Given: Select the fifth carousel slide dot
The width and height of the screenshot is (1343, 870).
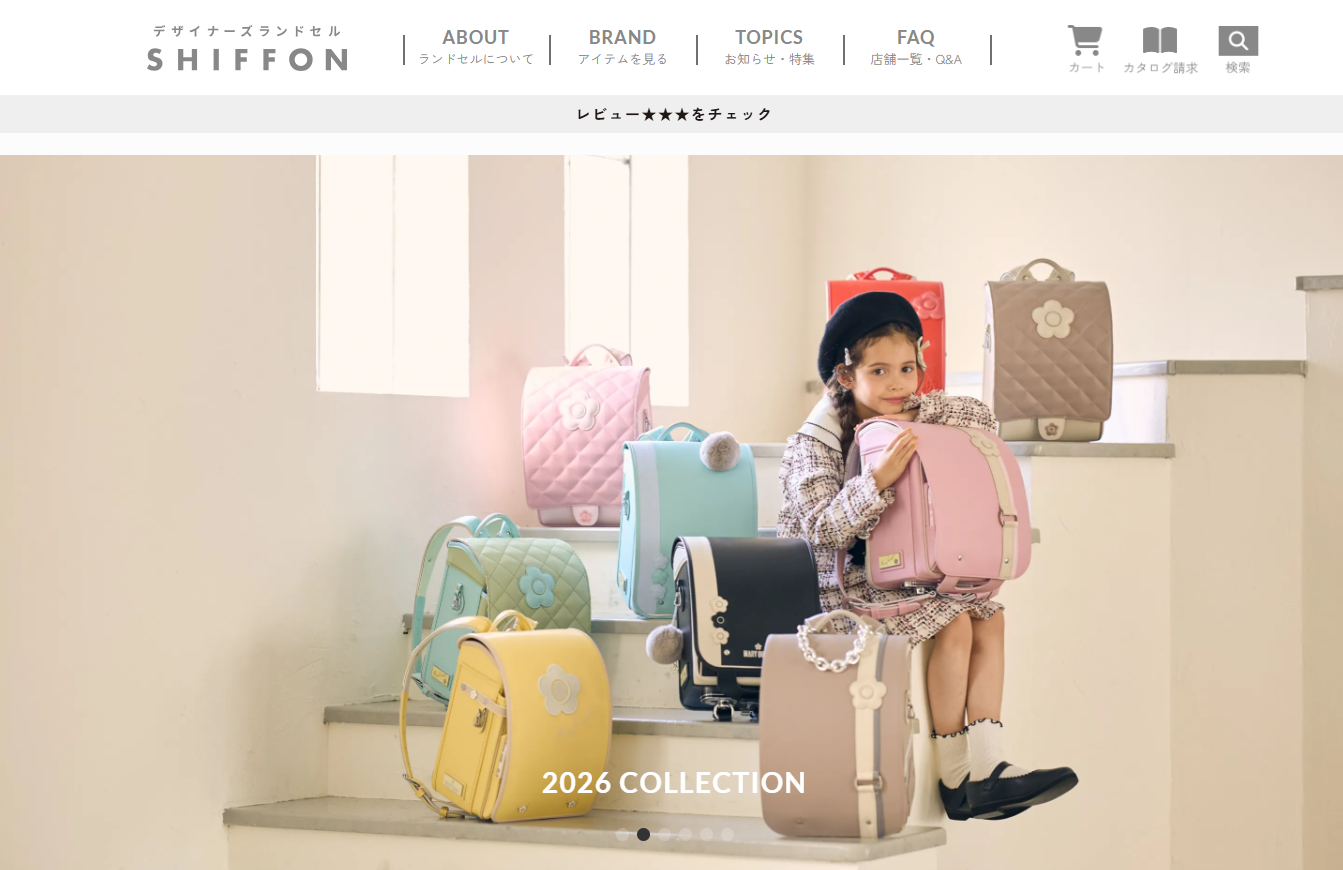Looking at the screenshot, I should tap(706, 834).
